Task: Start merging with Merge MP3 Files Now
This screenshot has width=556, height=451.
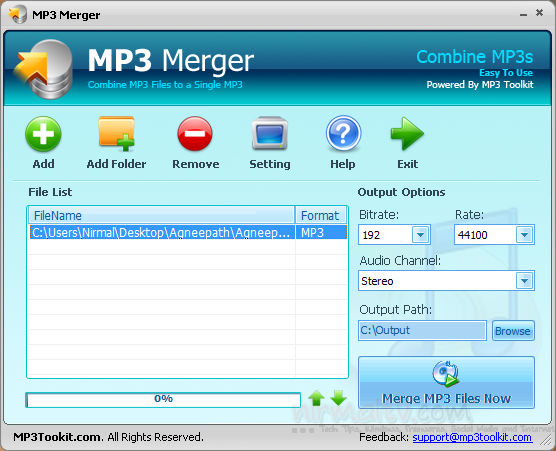Action: [x=446, y=383]
